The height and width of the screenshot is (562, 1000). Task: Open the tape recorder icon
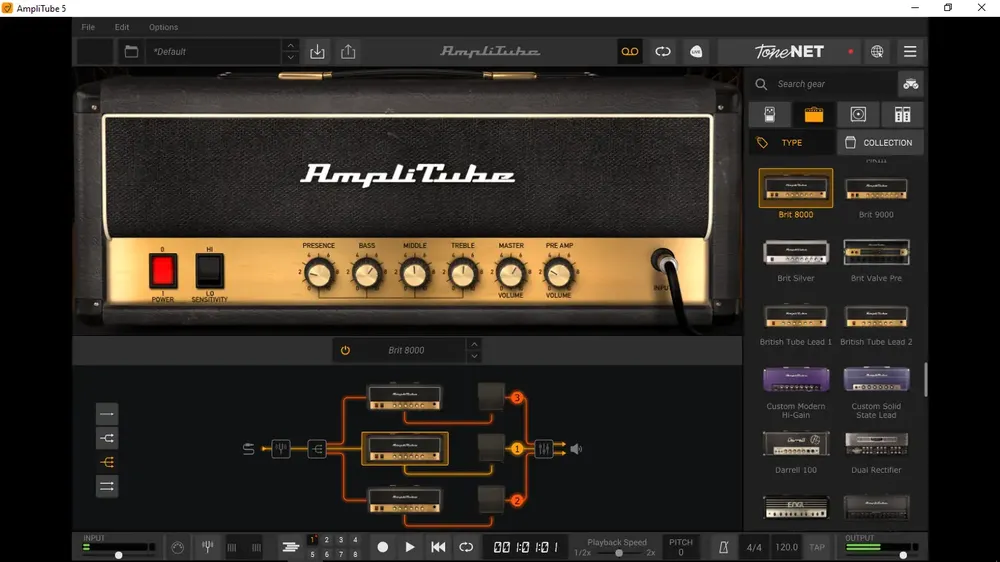629,52
